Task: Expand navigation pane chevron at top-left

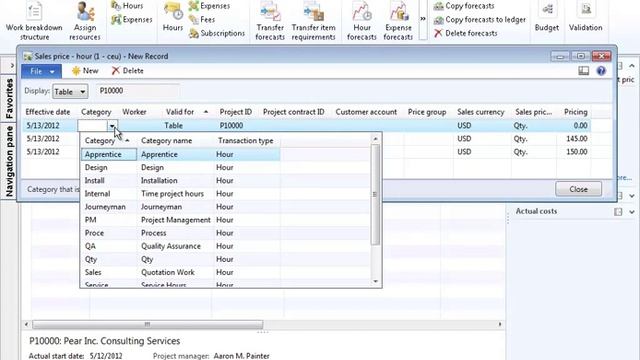Action: tap(11, 65)
